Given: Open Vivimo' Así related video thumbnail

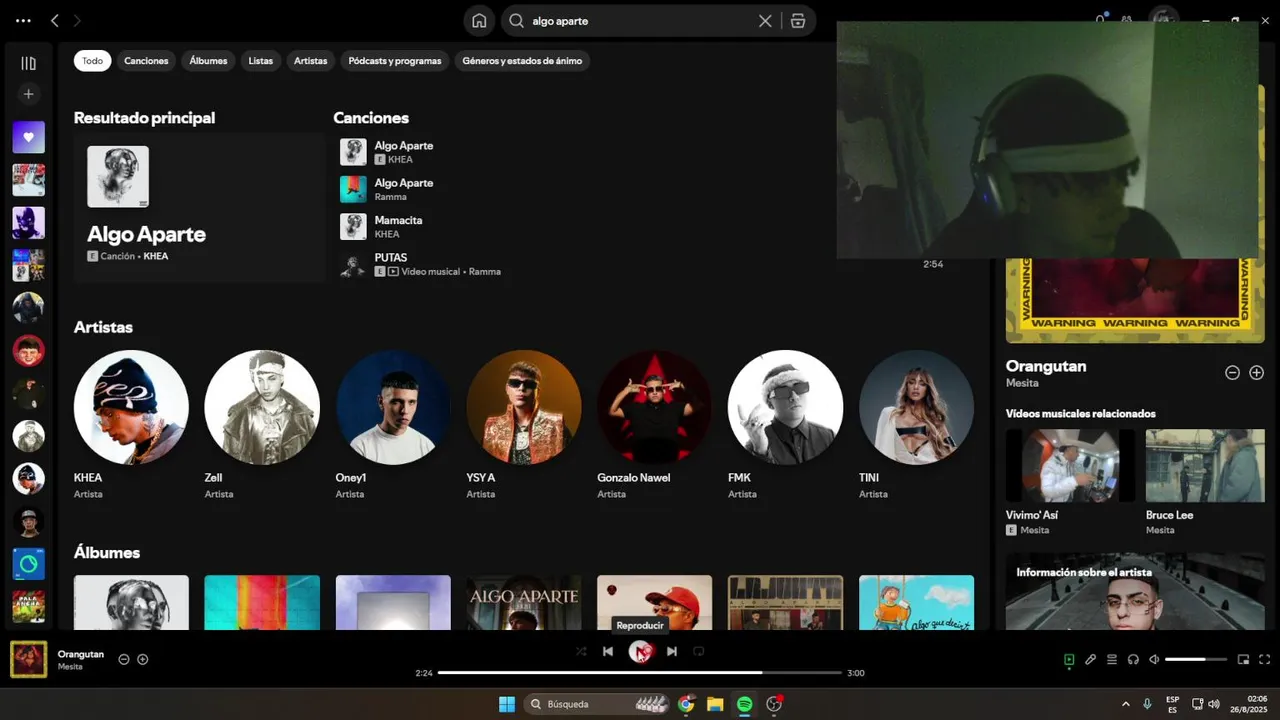Looking at the screenshot, I should point(1070,465).
